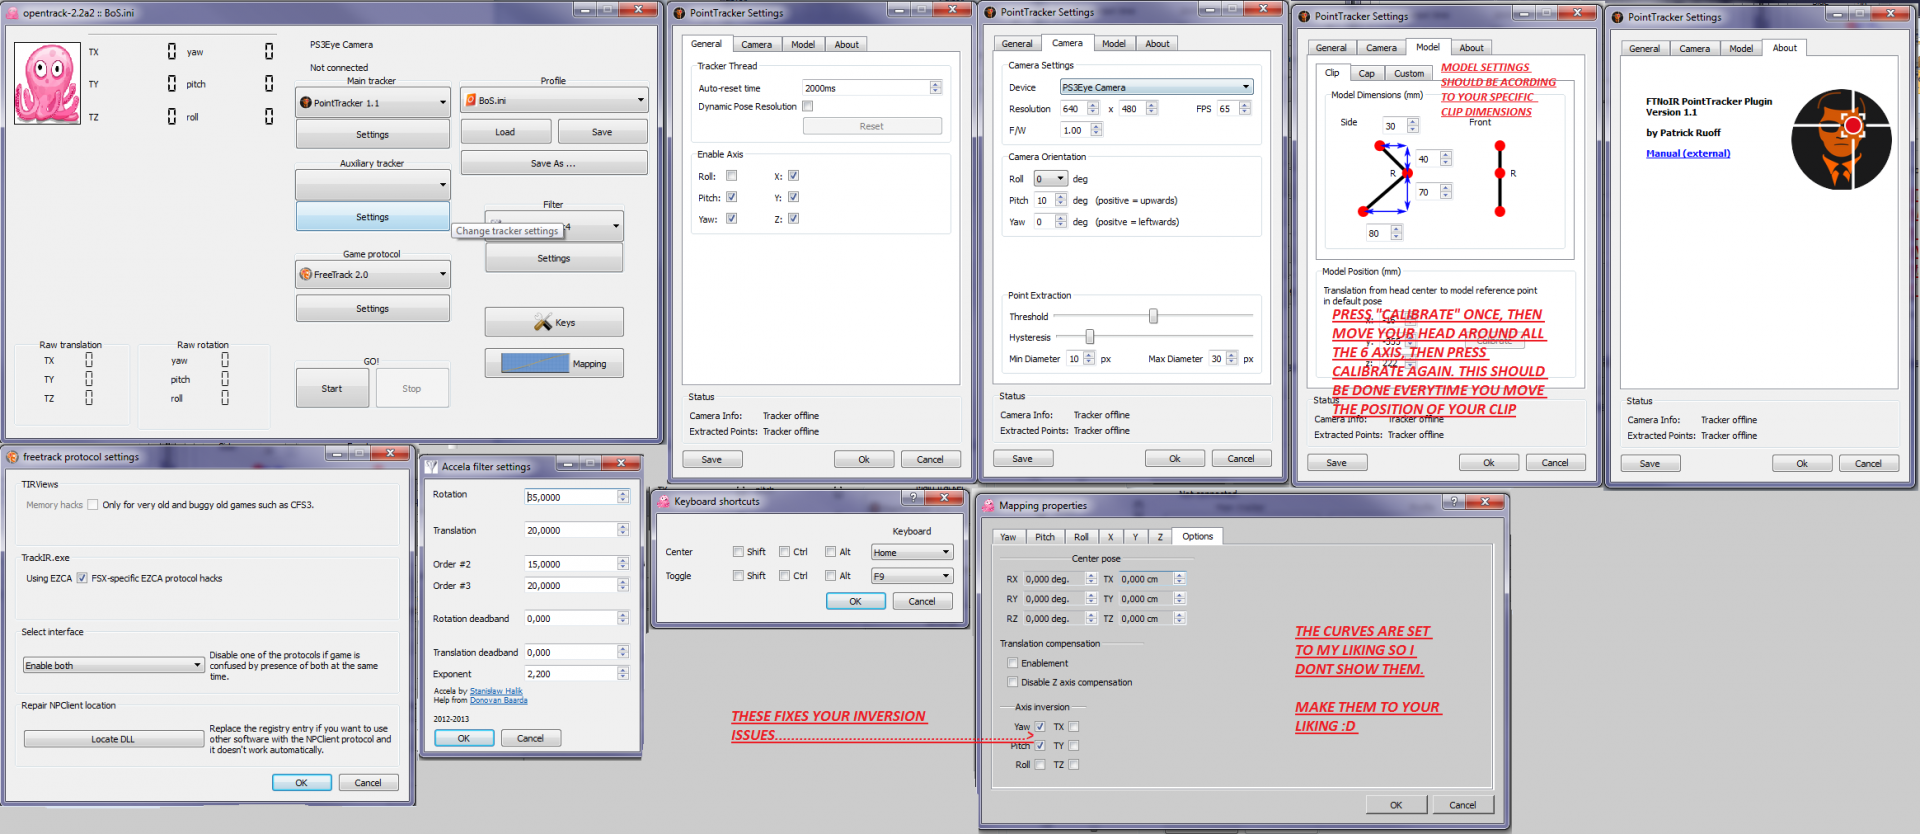Toggle FSX-specific EZCA protocol hacks checkbox
Image resolution: width=1920 pixels, height=834 pixels.
point(82,578)
